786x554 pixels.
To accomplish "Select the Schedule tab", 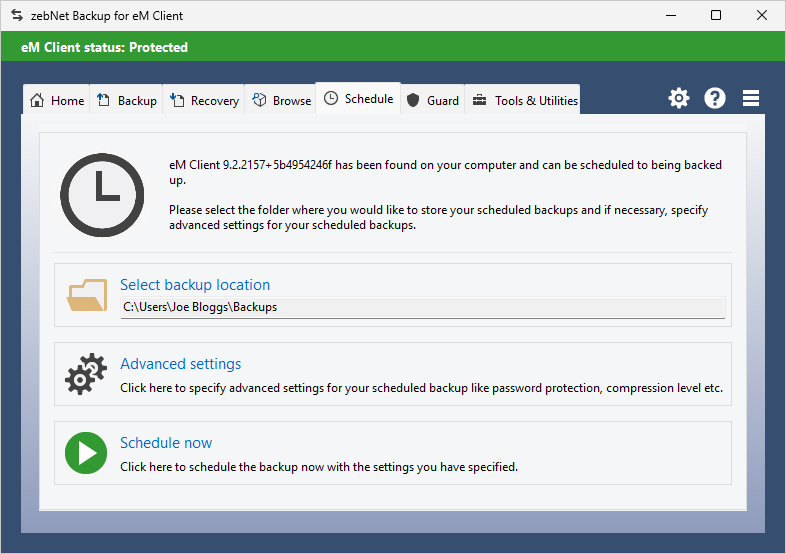I will [x=358, y=99].
